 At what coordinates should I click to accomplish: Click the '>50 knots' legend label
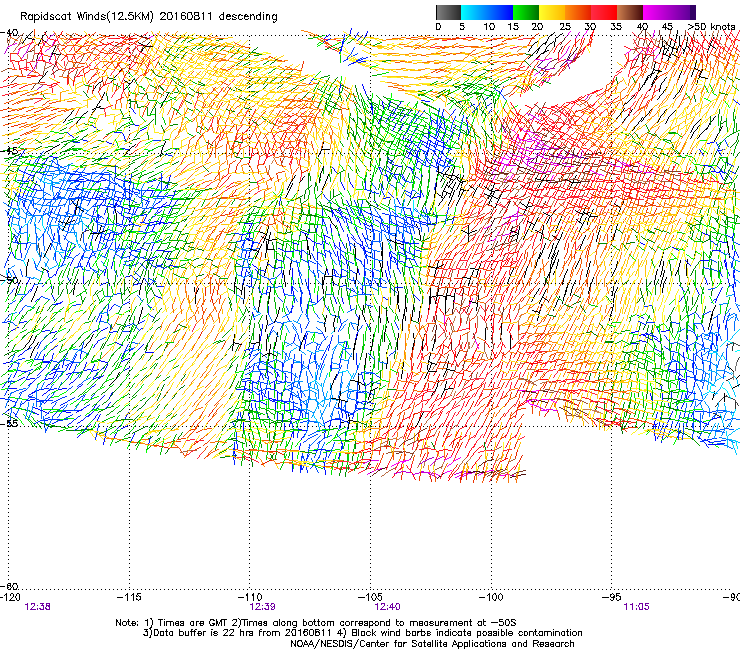(711, 27)
